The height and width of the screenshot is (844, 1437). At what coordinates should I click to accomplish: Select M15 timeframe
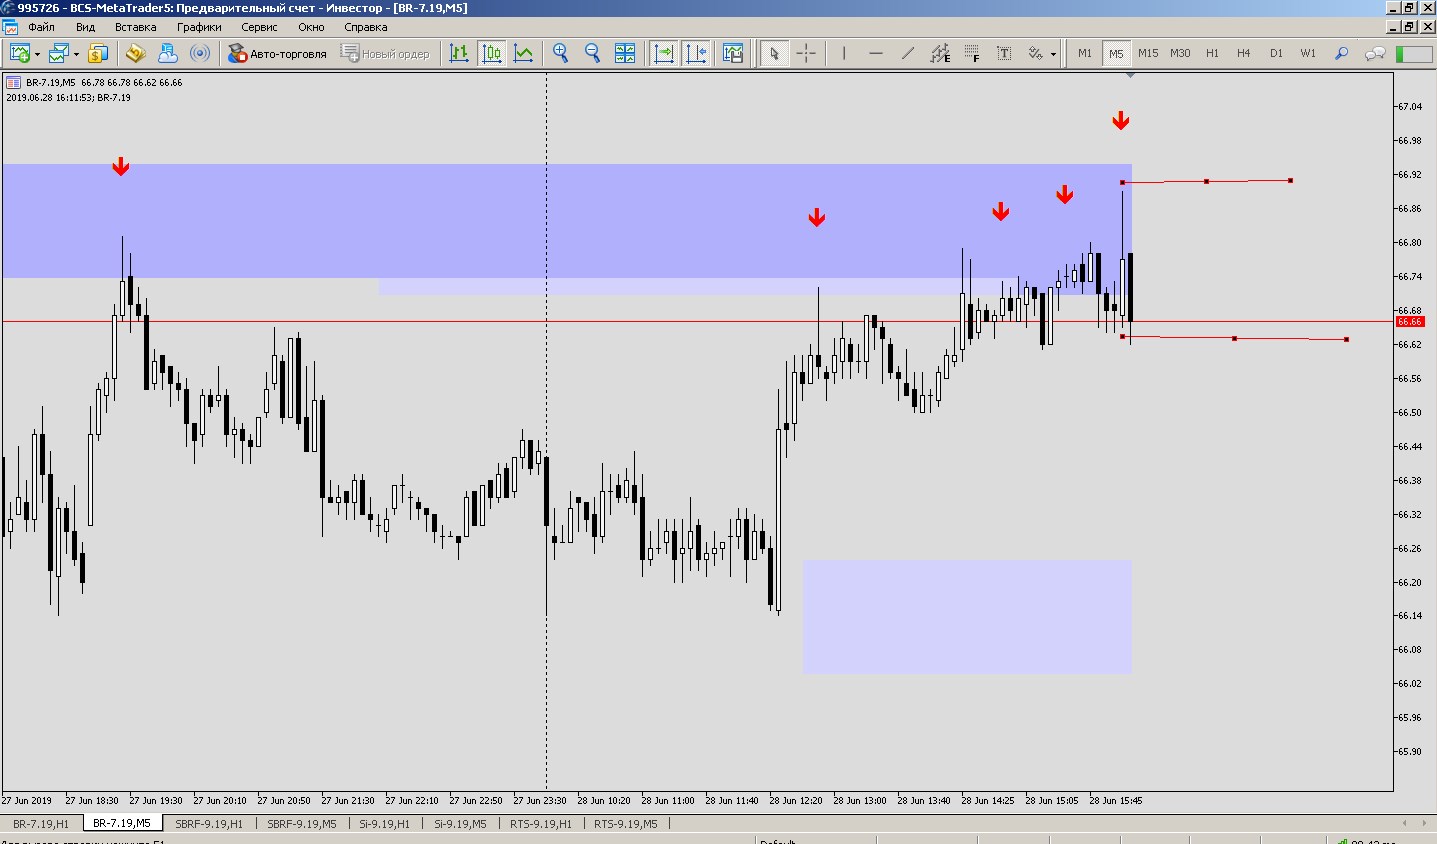tap(1148, 53)
